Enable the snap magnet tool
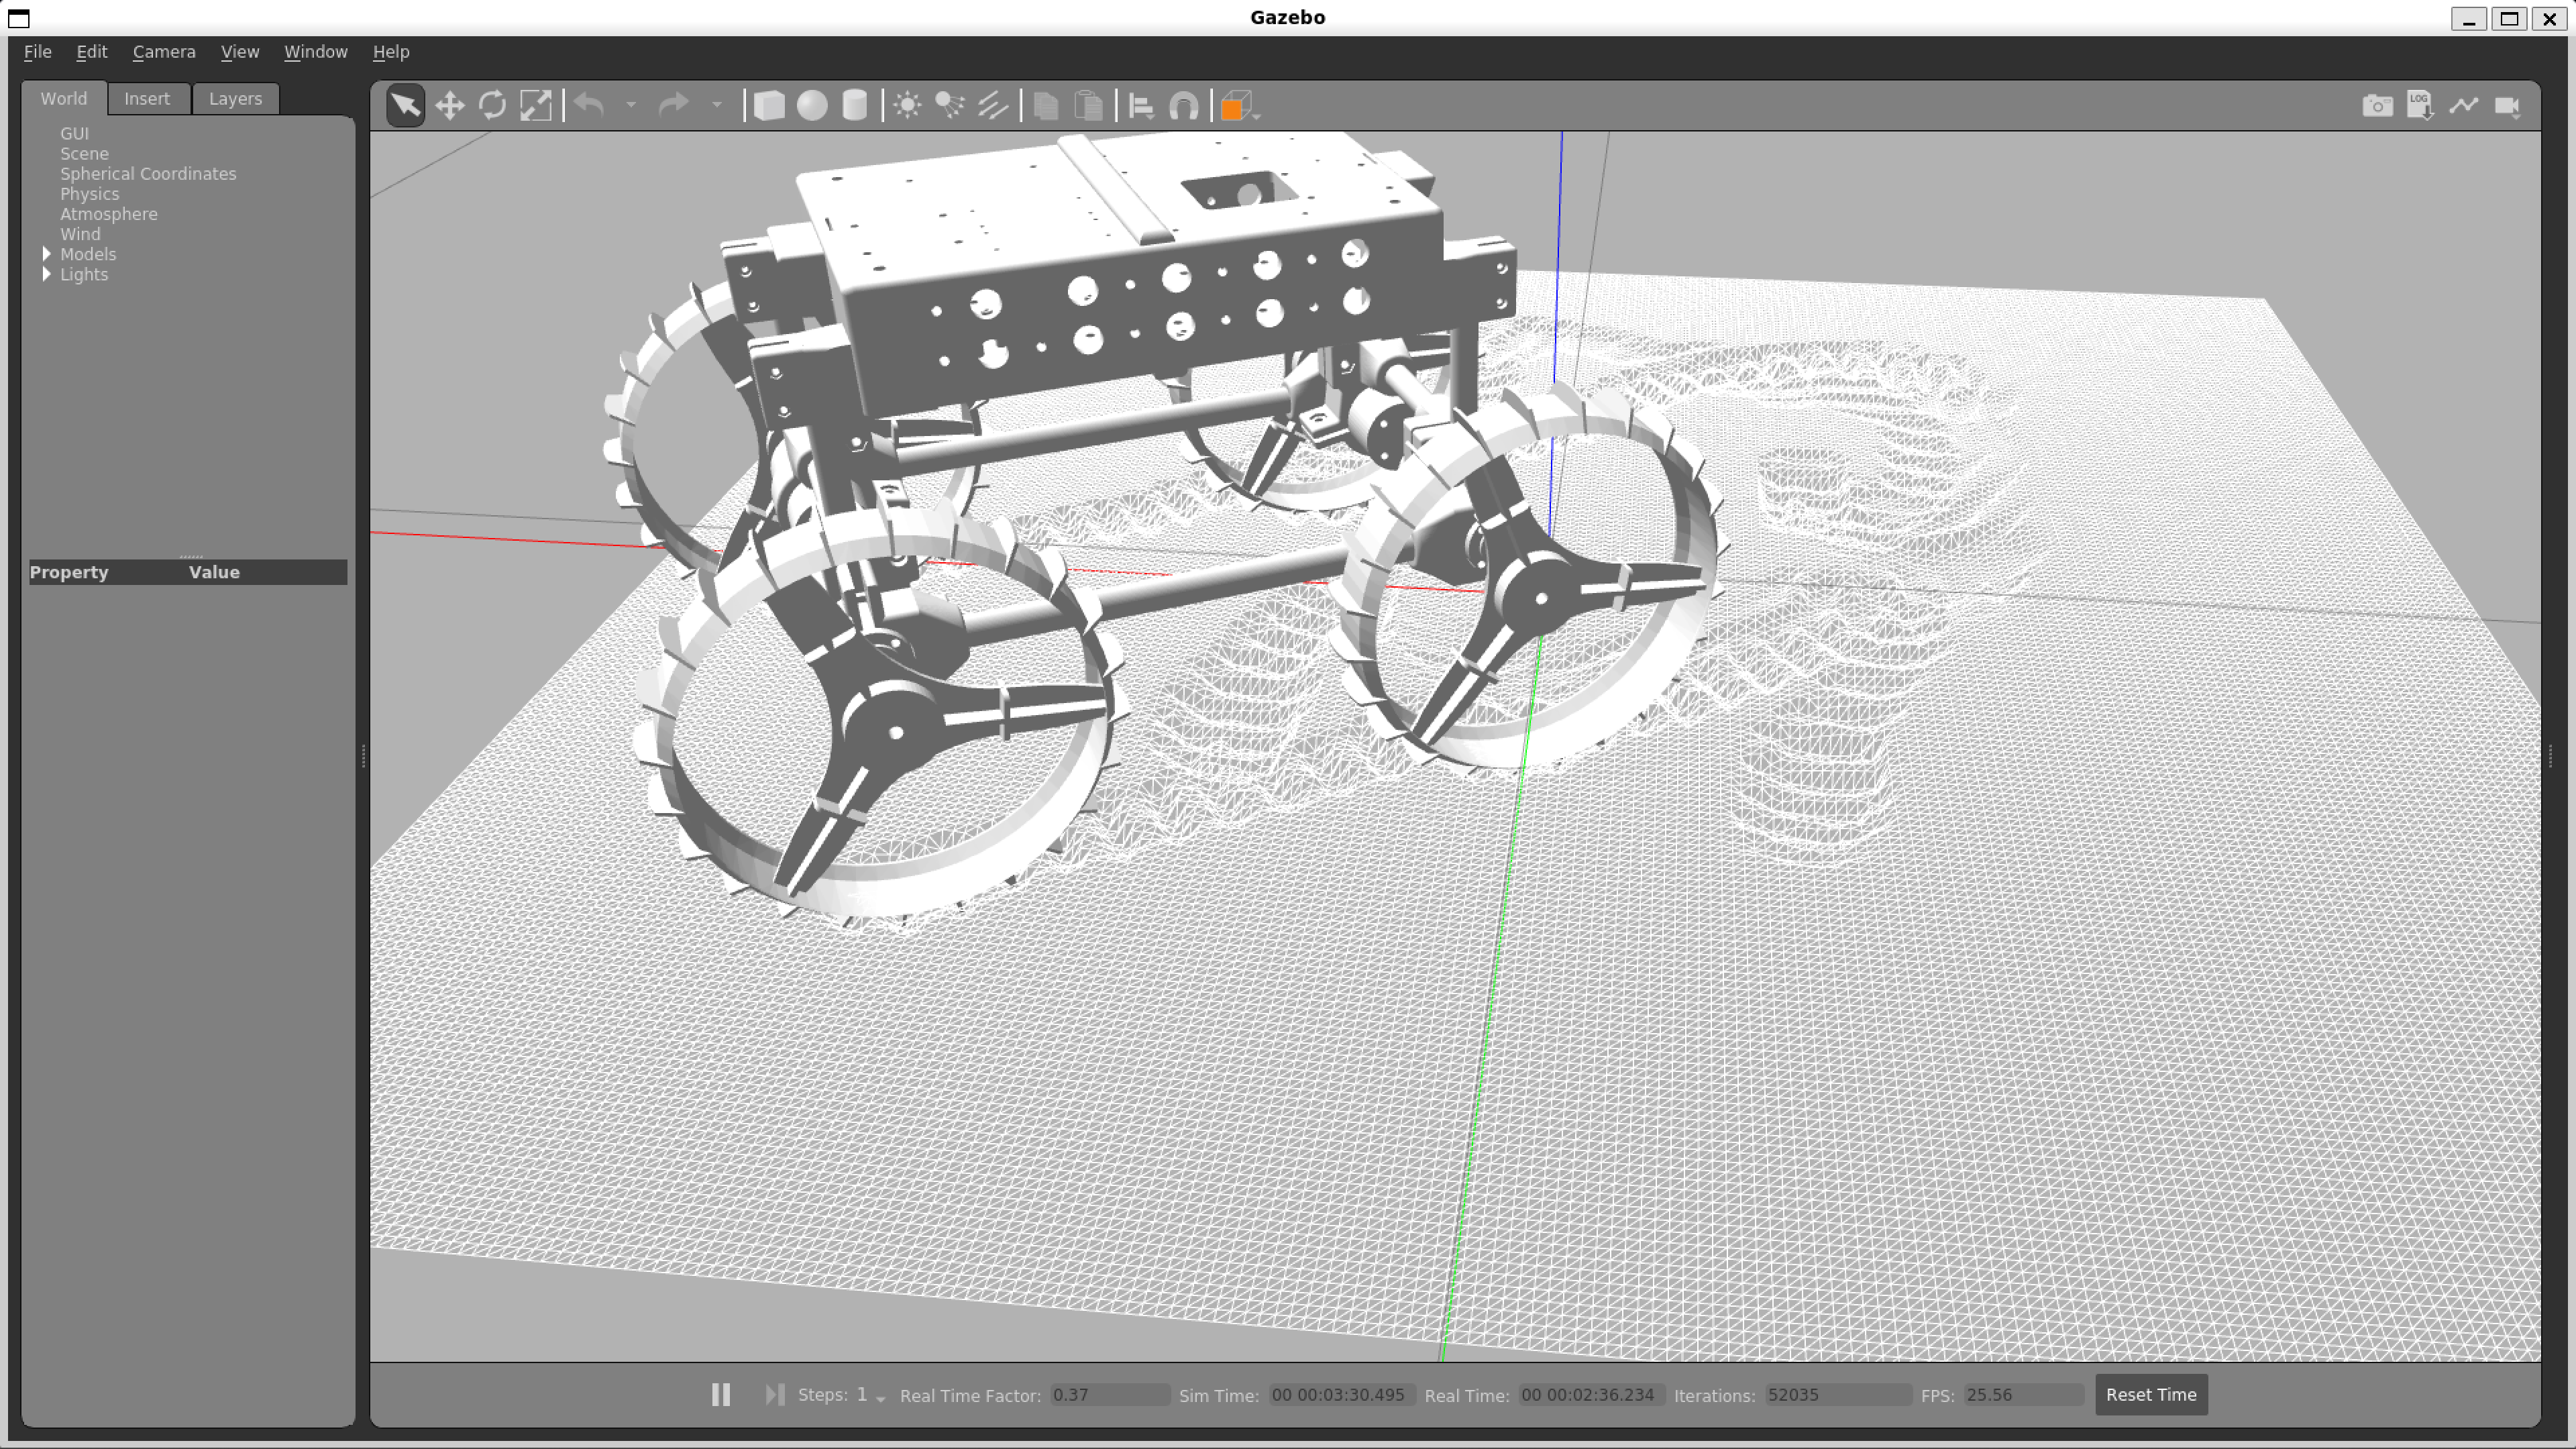2576x1449 pixels. 1185,104
